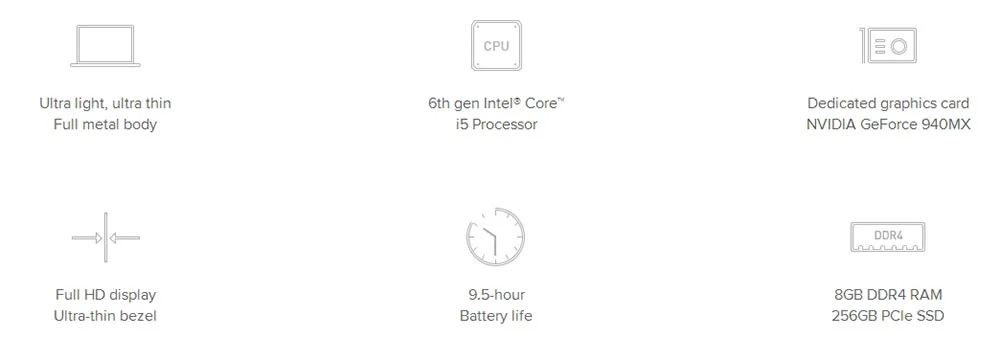Select the battery life clock icon
Viewport: 1000px width, 360px height.
[496, 237]
